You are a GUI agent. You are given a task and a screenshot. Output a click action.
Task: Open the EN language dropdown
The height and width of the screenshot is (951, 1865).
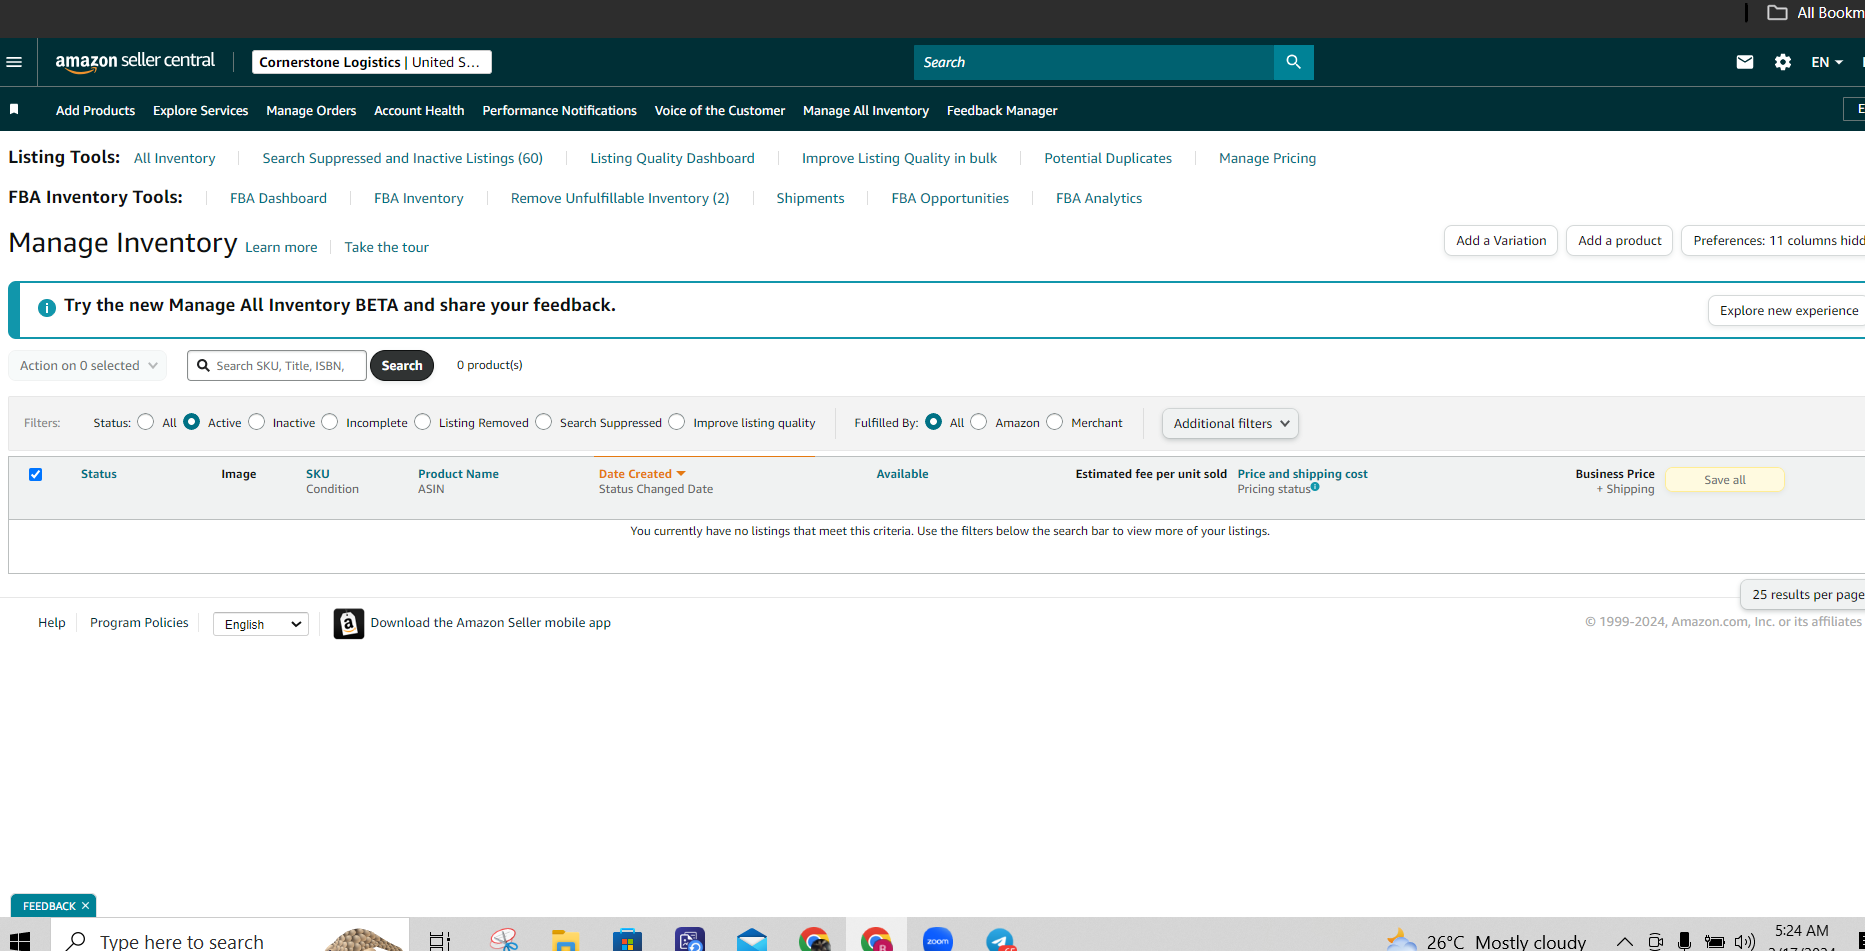[x=1826, y=62]
